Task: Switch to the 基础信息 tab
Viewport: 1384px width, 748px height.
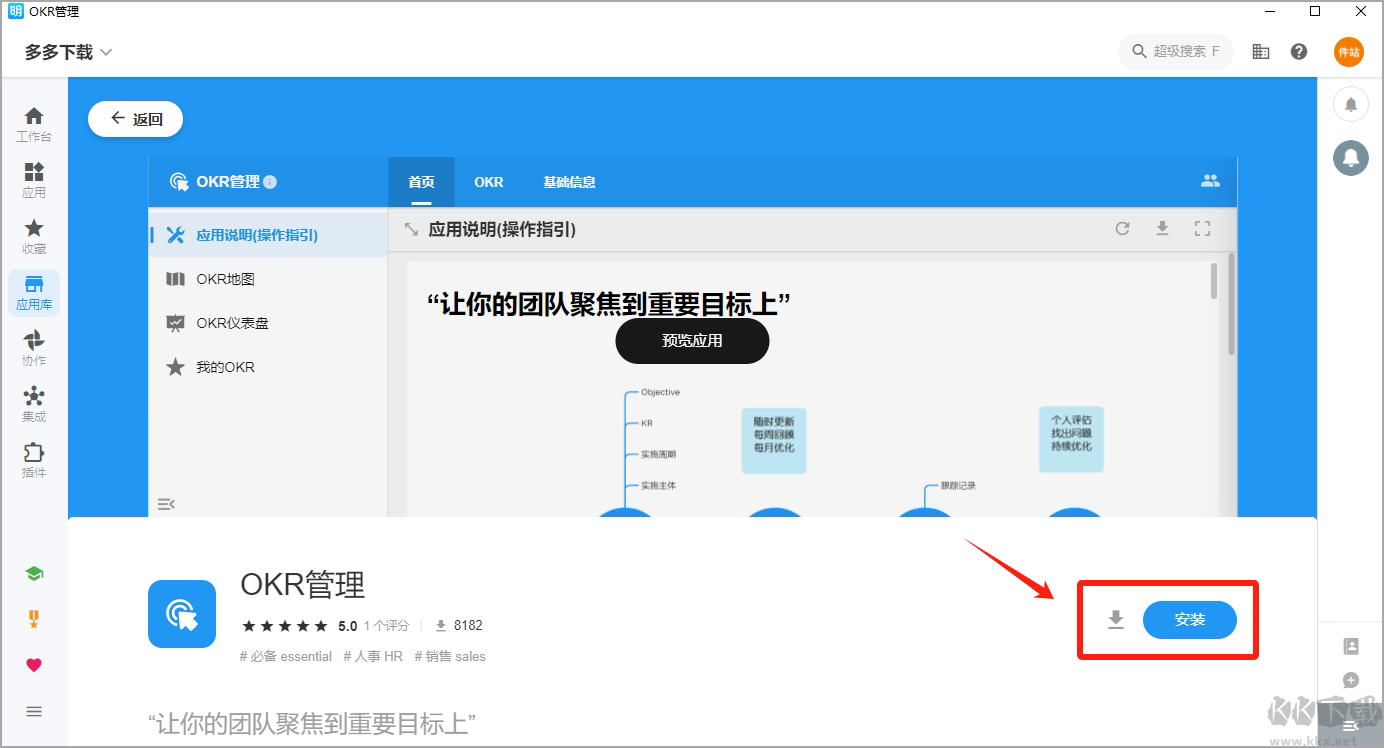Action: click(x=569, y=182)
